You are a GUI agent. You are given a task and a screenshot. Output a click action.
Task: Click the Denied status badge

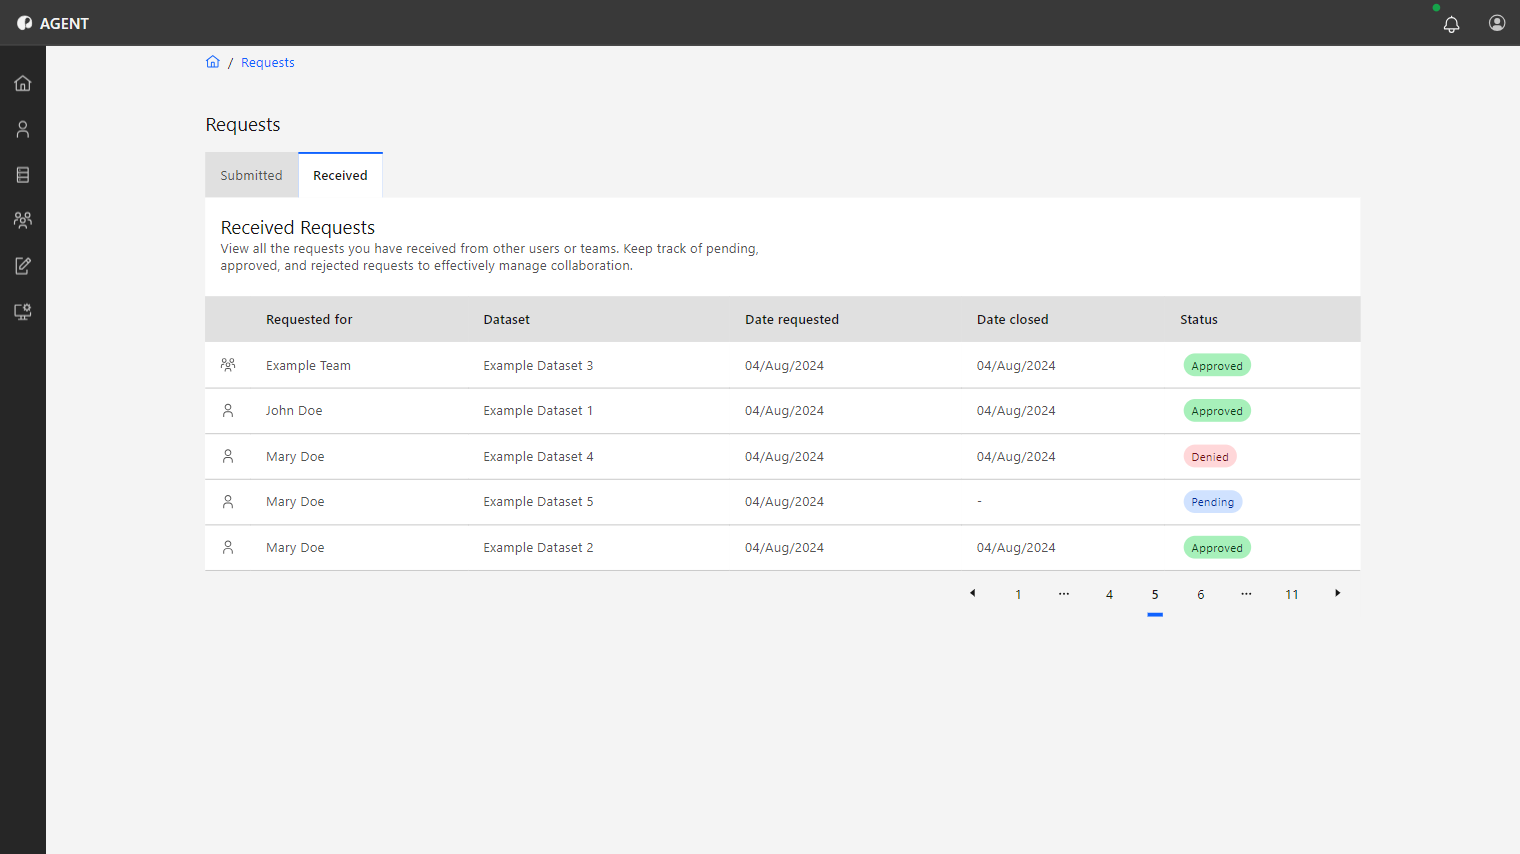click(1210, 457)
